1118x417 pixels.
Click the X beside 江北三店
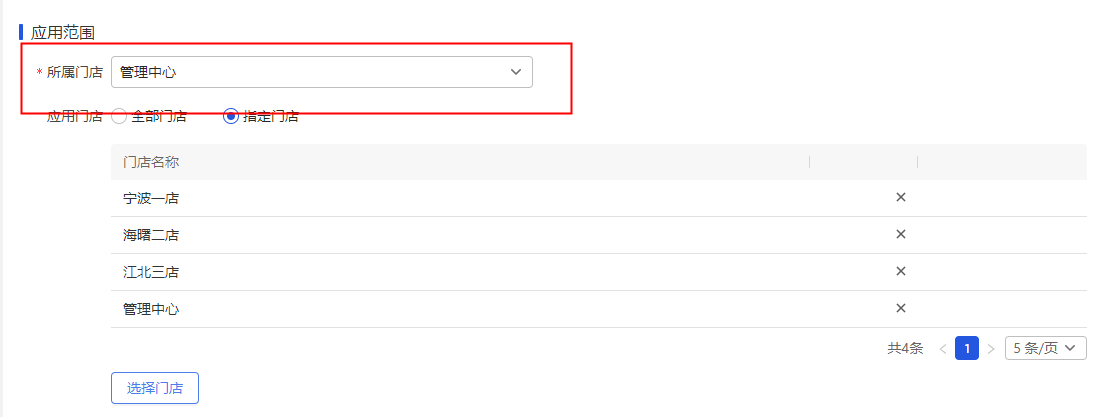900,271
